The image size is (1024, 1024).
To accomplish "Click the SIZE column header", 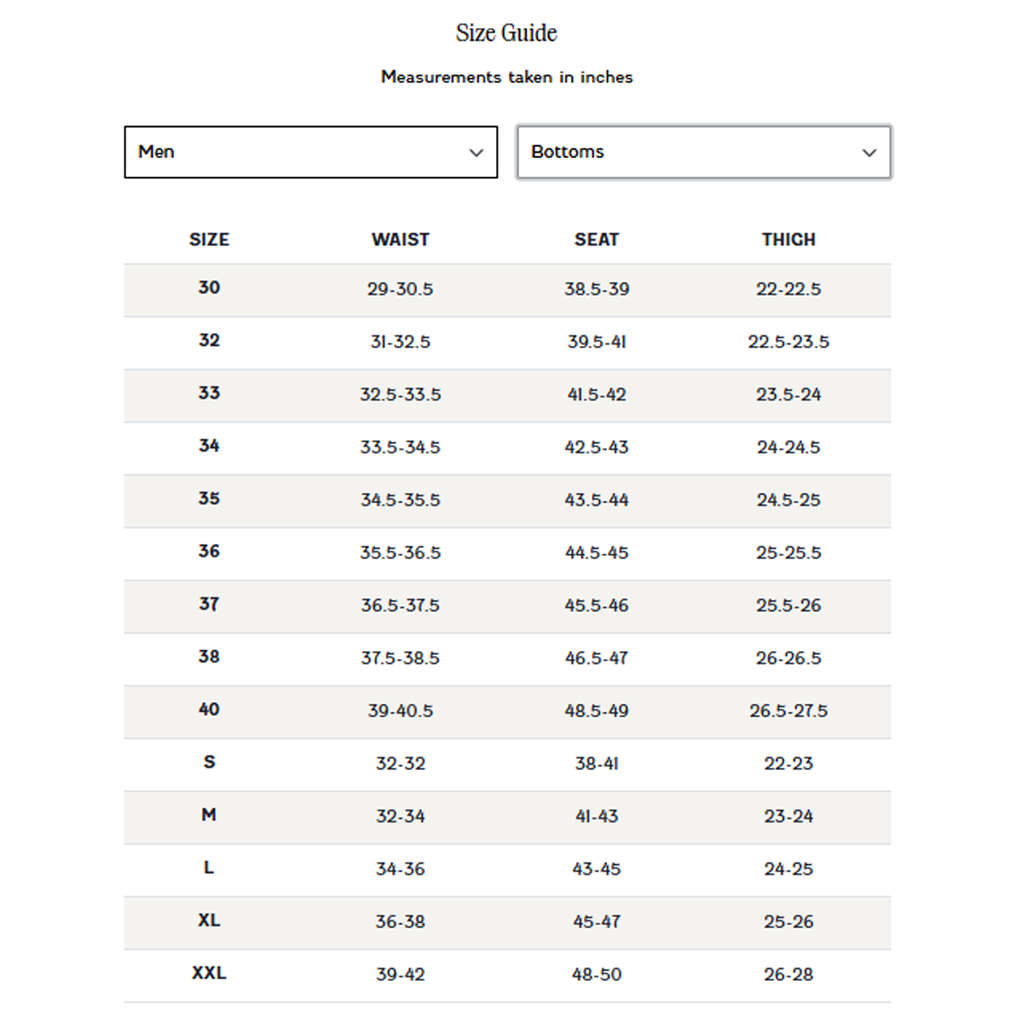I will [209, 240].
